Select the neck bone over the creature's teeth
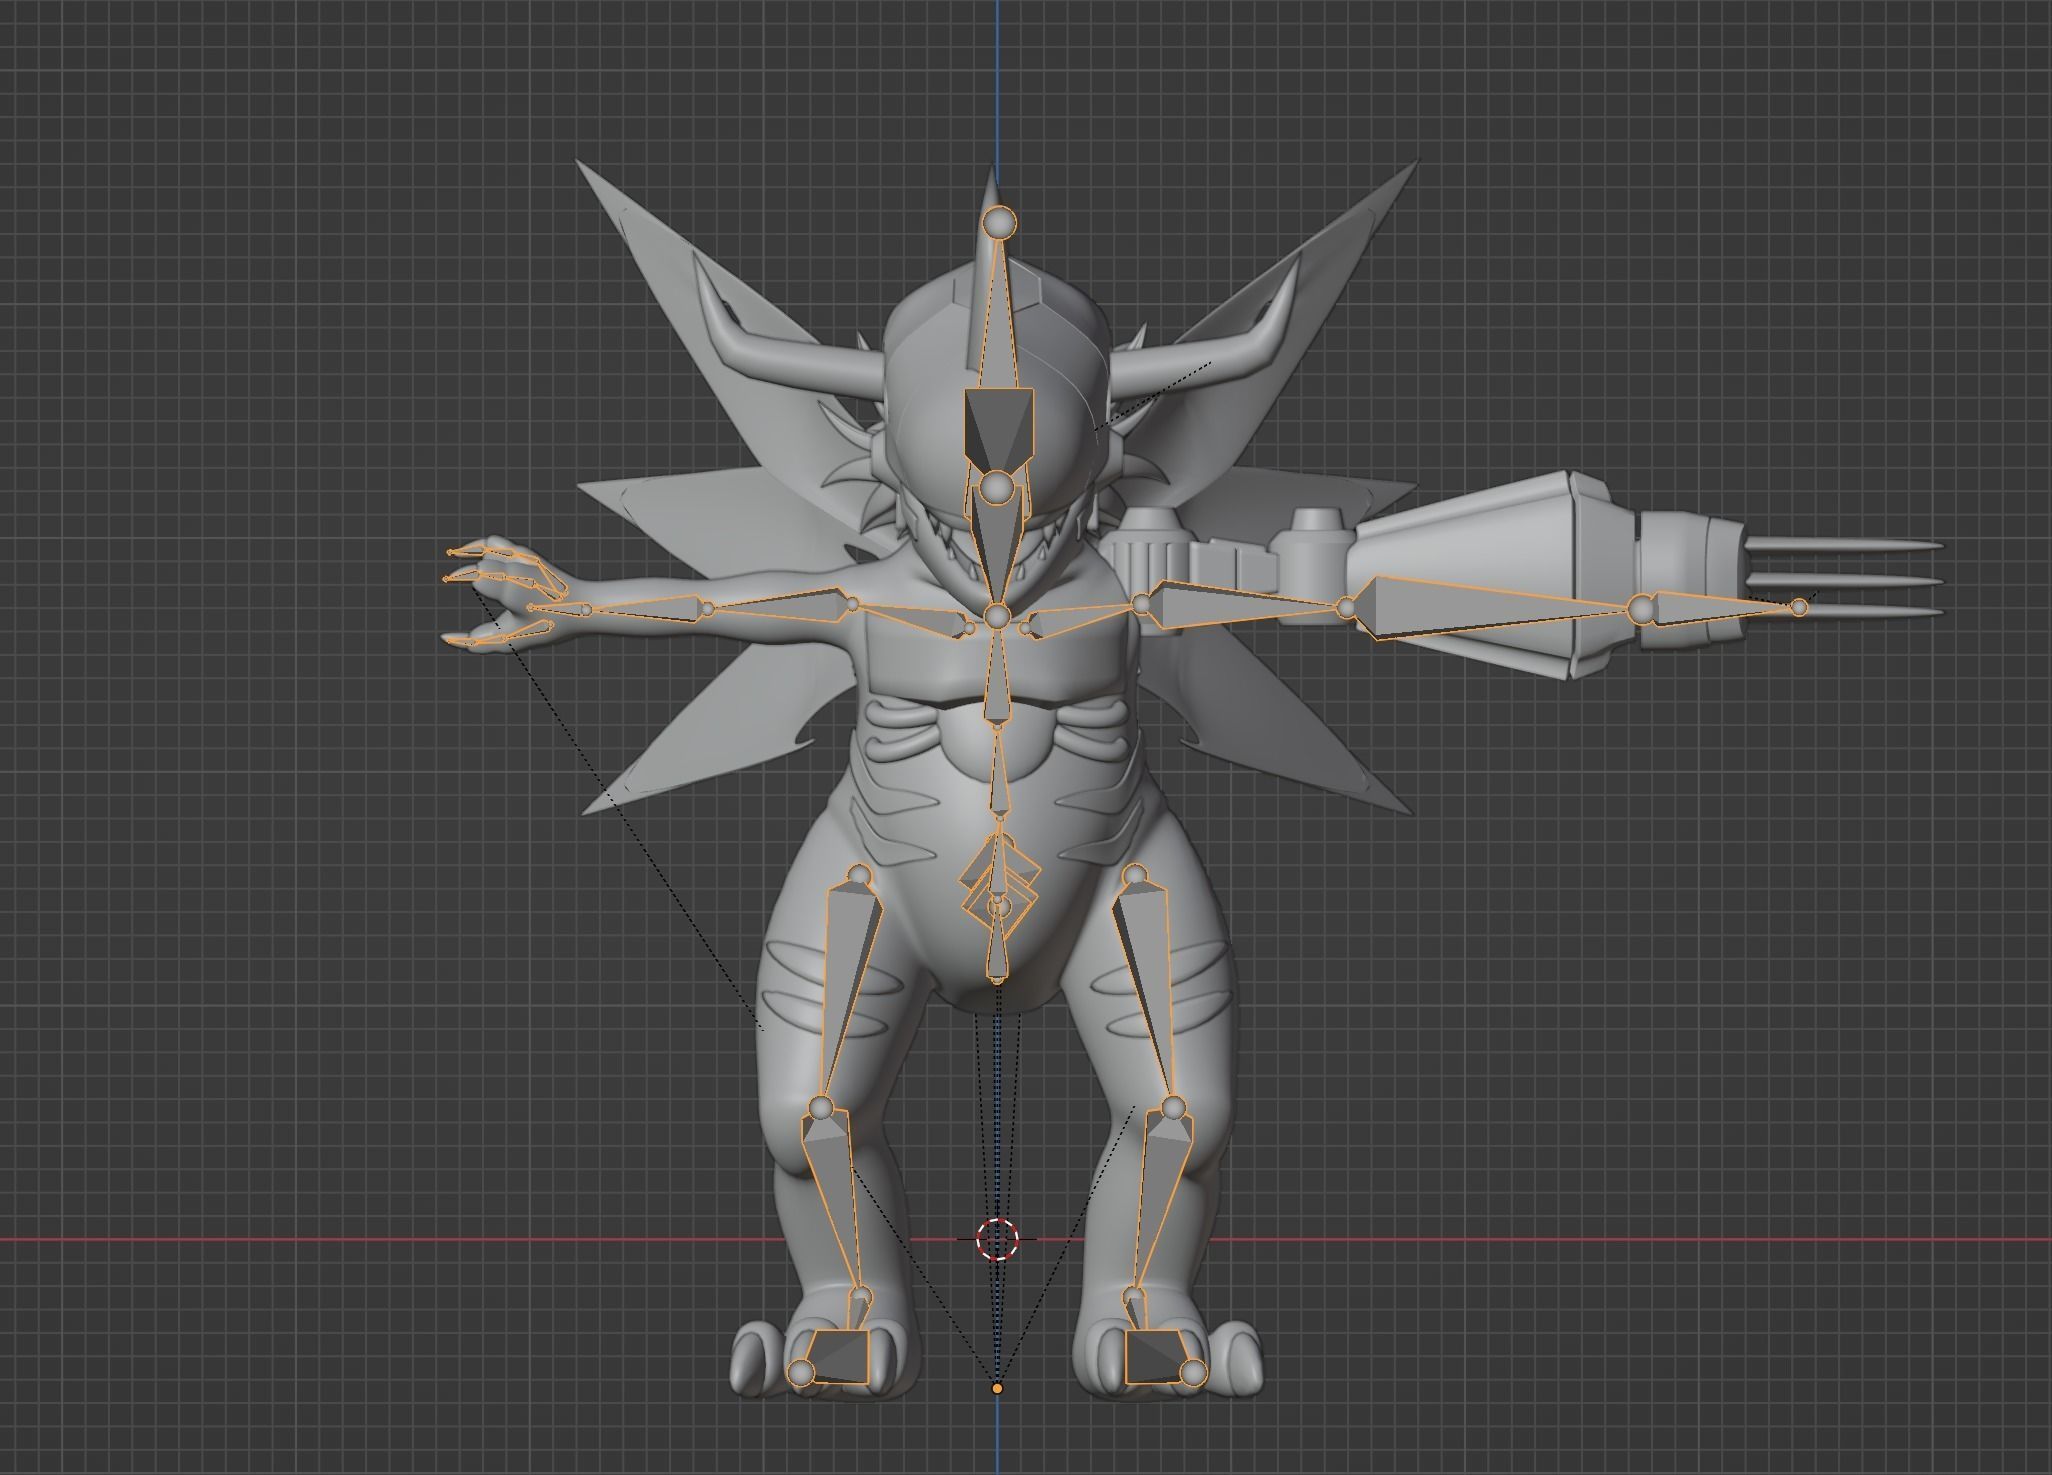Screen dimensions: 2052x1475 (996, 545)
